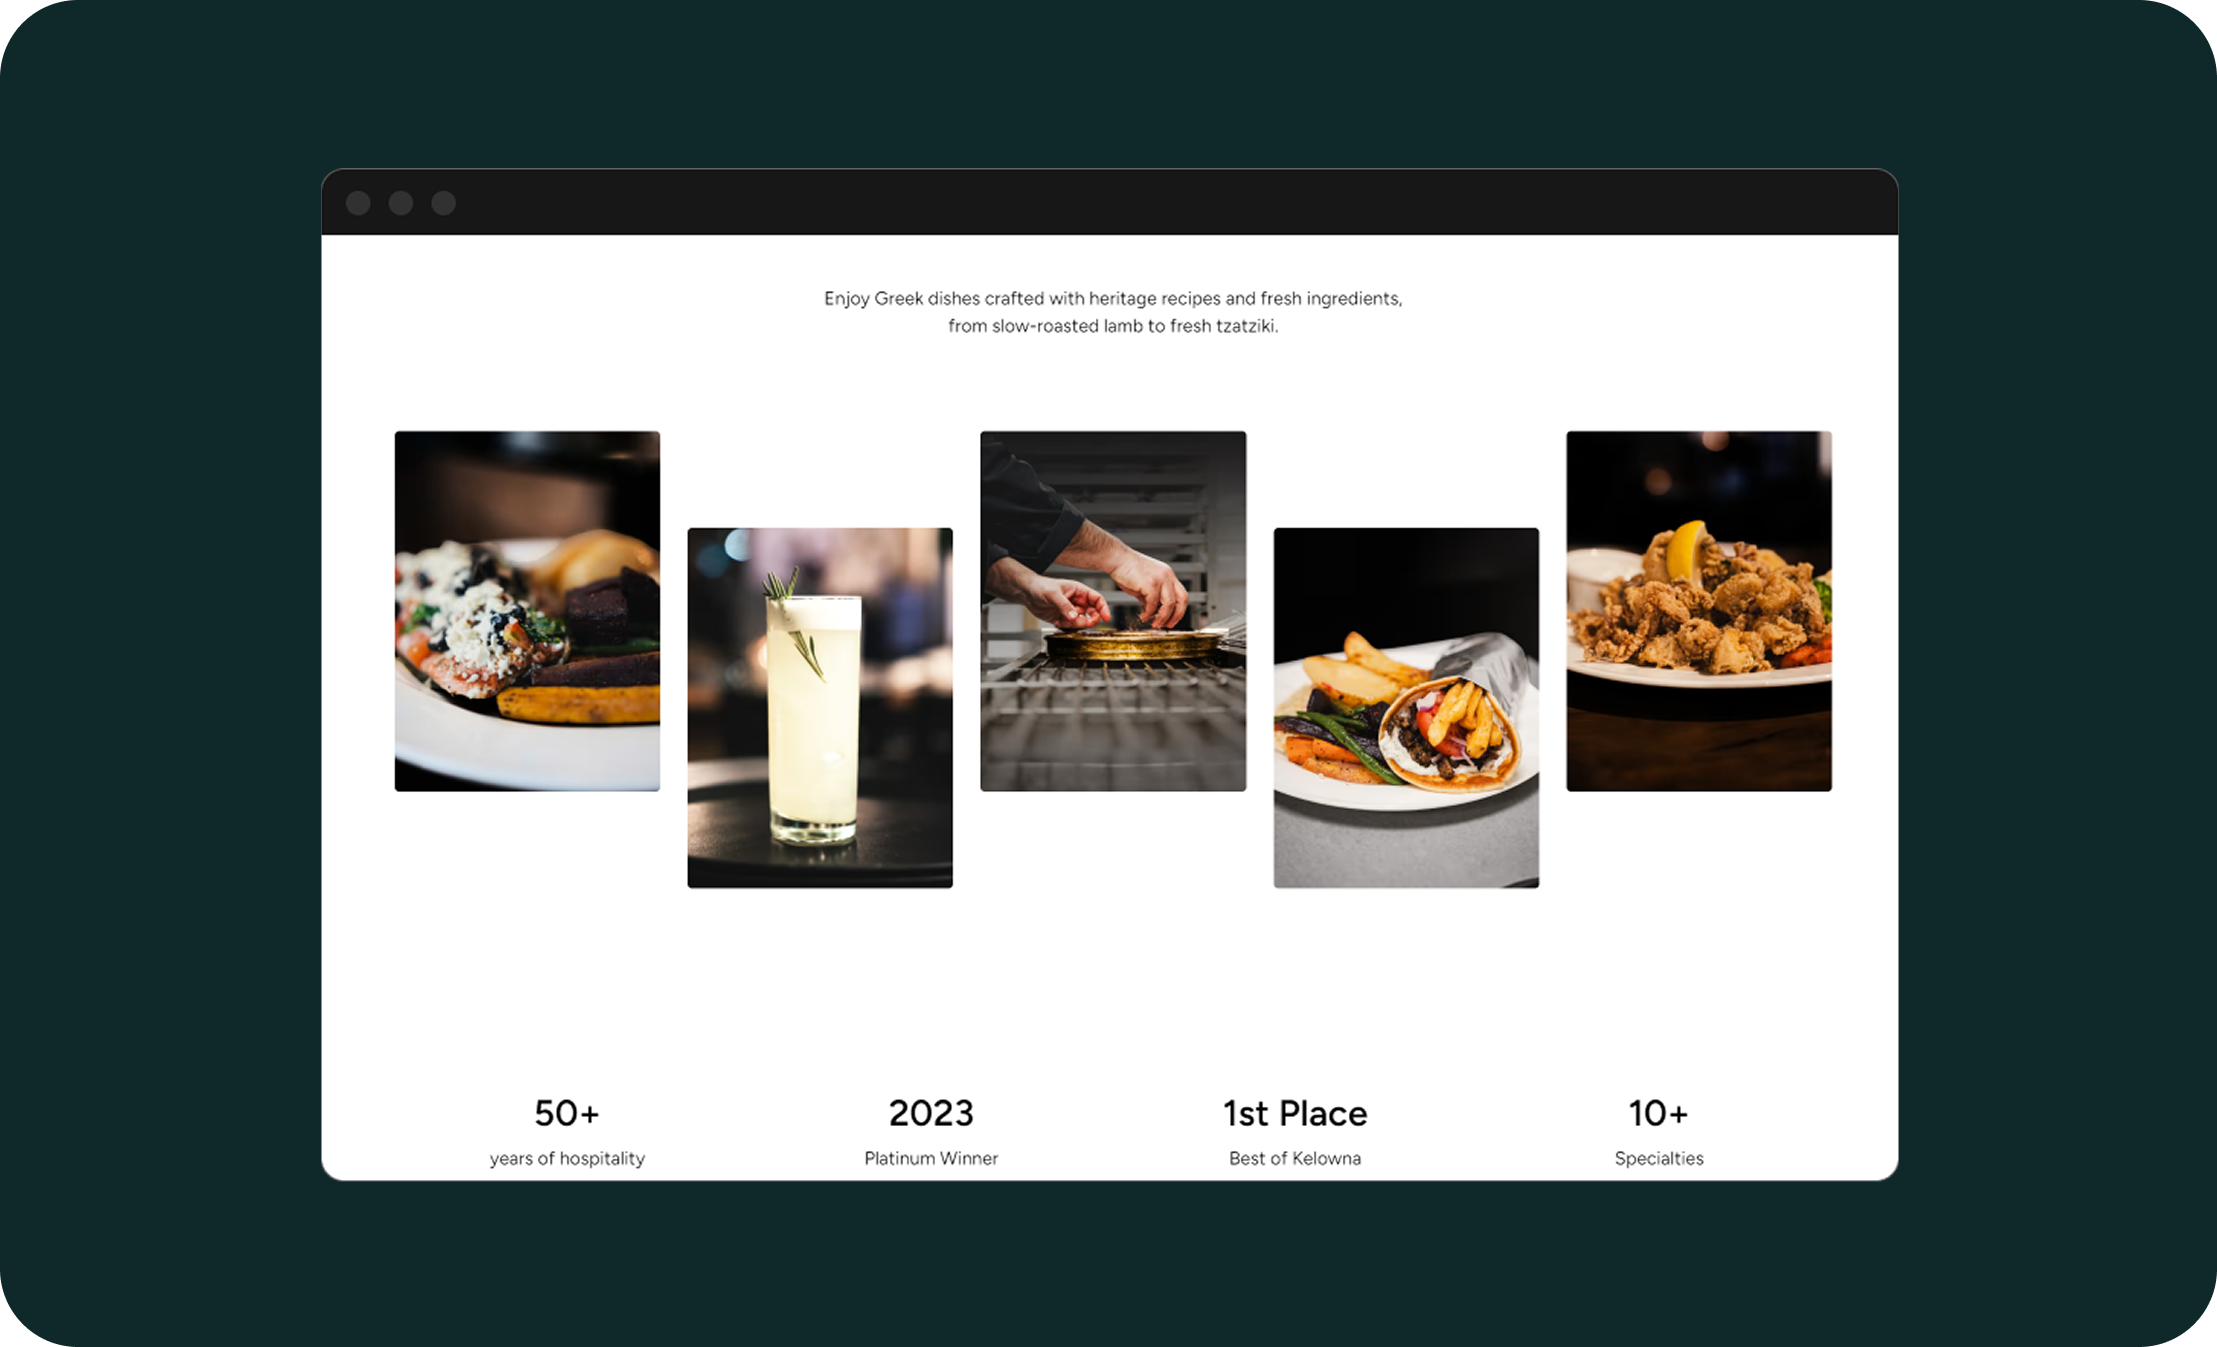Click the middle window dot in the title bar
Image resolution: width=2217 pixels, height=1347 pixels.
(x=401, y=203)
